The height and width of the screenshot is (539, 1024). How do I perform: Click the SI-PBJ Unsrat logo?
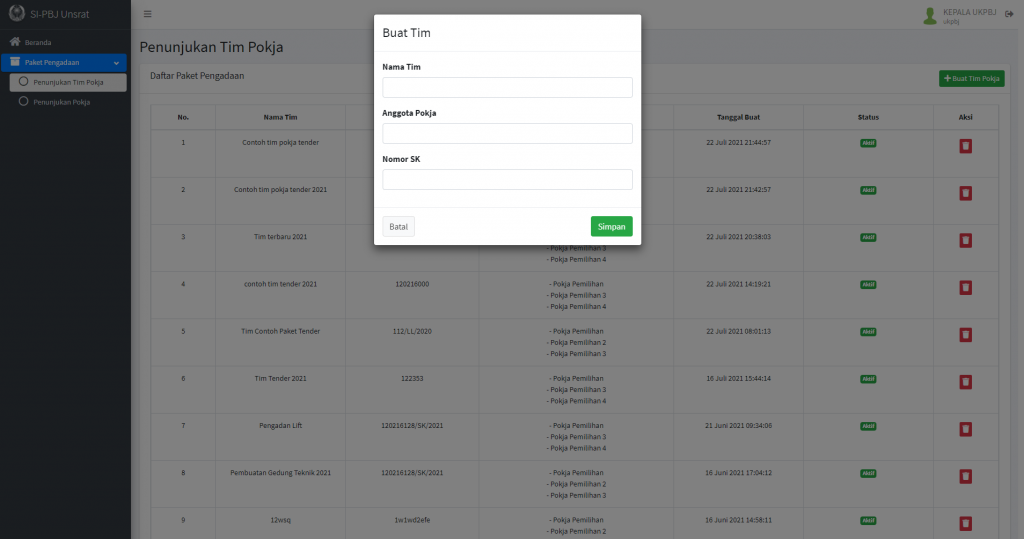tap(15, 15)
